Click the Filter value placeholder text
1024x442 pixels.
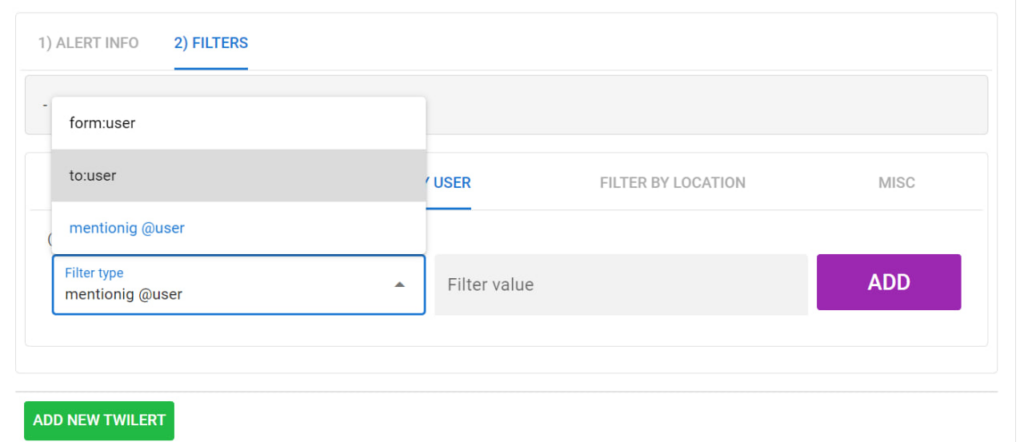490,285
